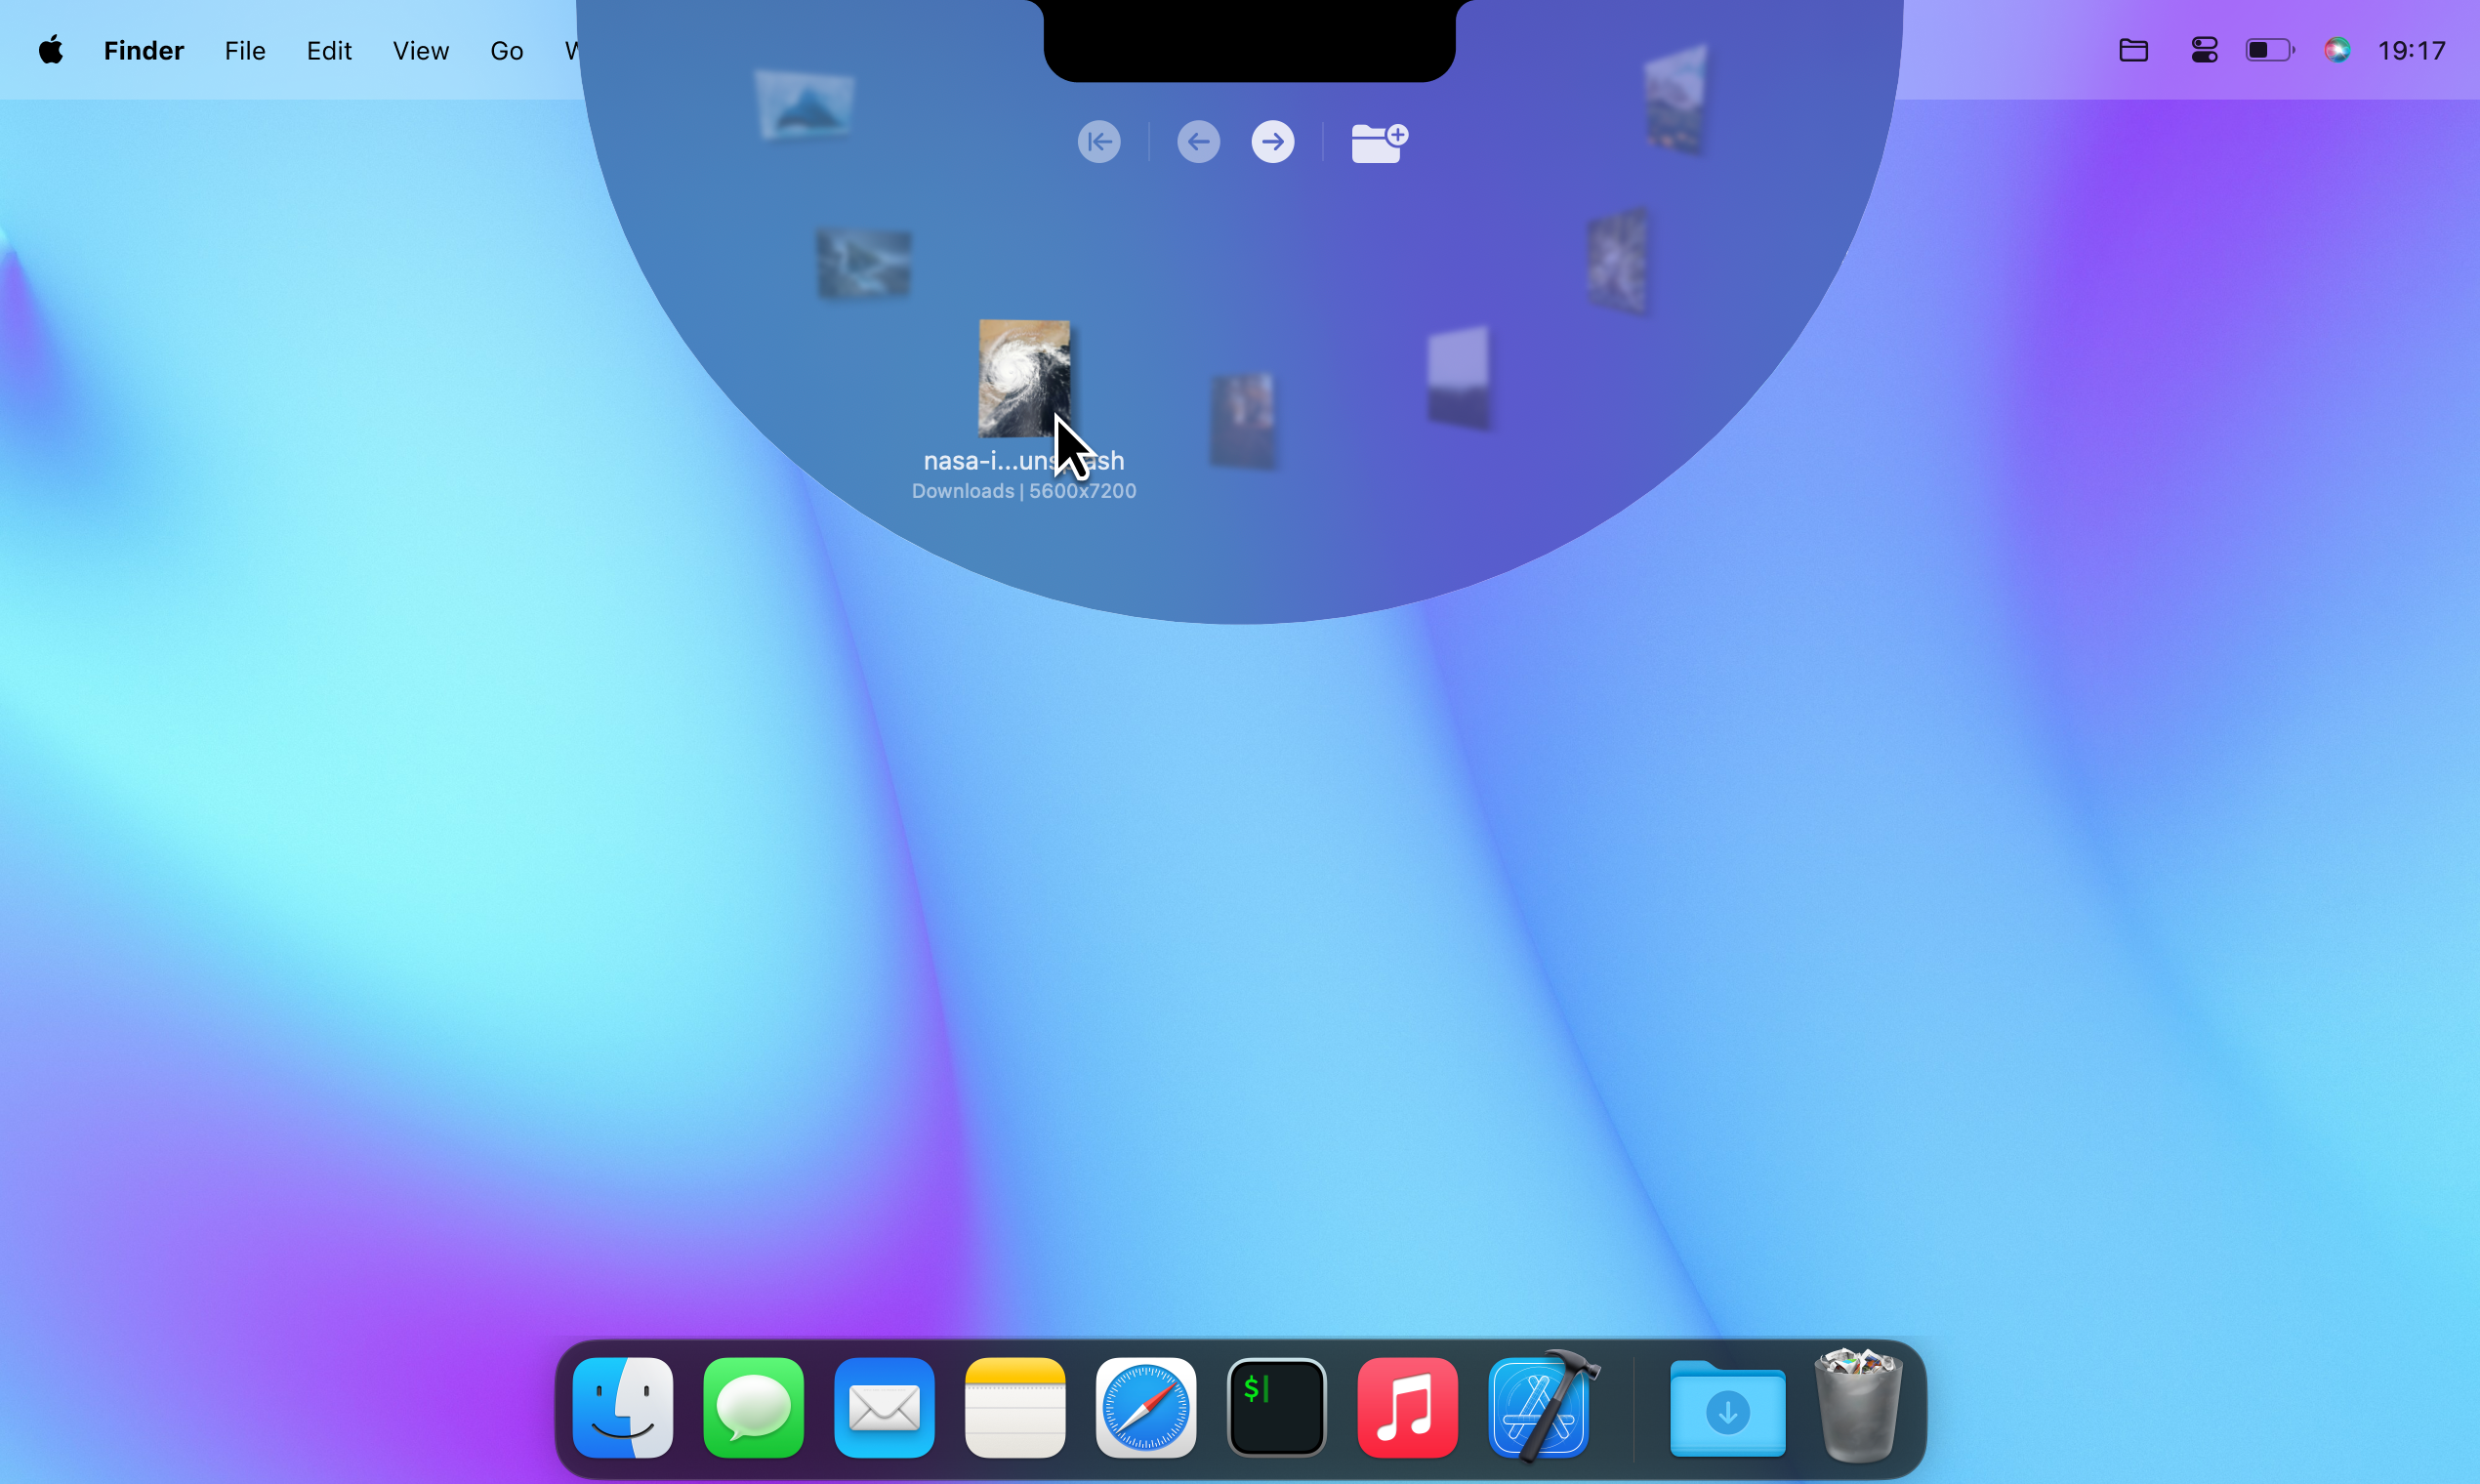Viewport: 2480px width, 1484px height.
Task: Launch Terminal from the Dock
Action: 1276,1407
